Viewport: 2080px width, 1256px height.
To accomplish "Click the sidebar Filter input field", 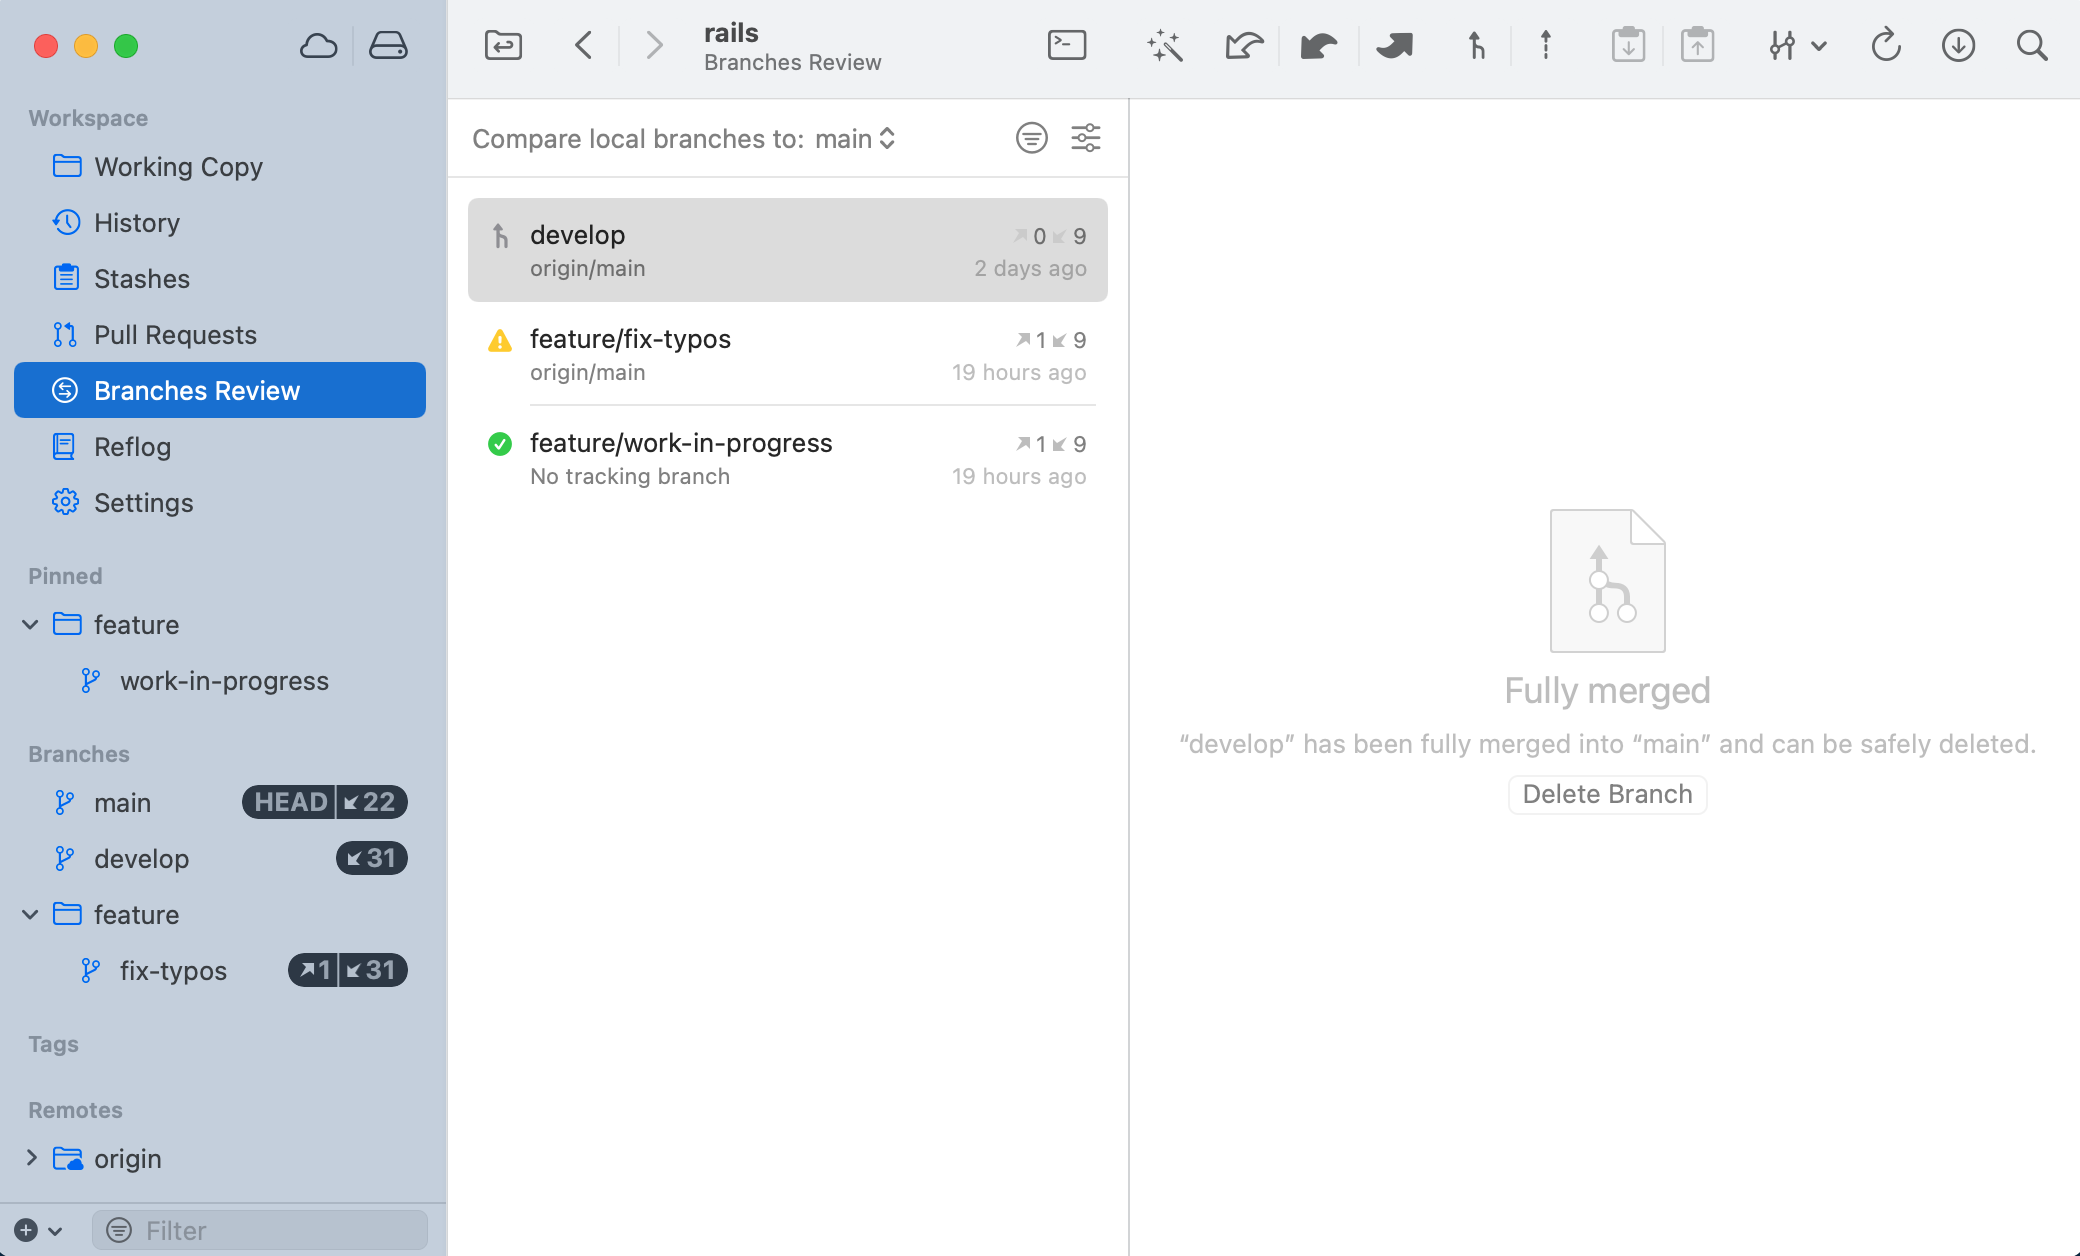I will (x=270, y=1230).
